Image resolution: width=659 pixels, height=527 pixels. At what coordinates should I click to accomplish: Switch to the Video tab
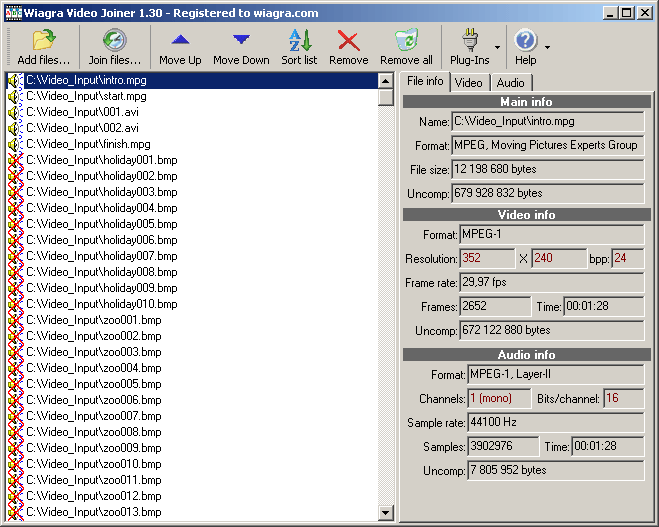469,83
